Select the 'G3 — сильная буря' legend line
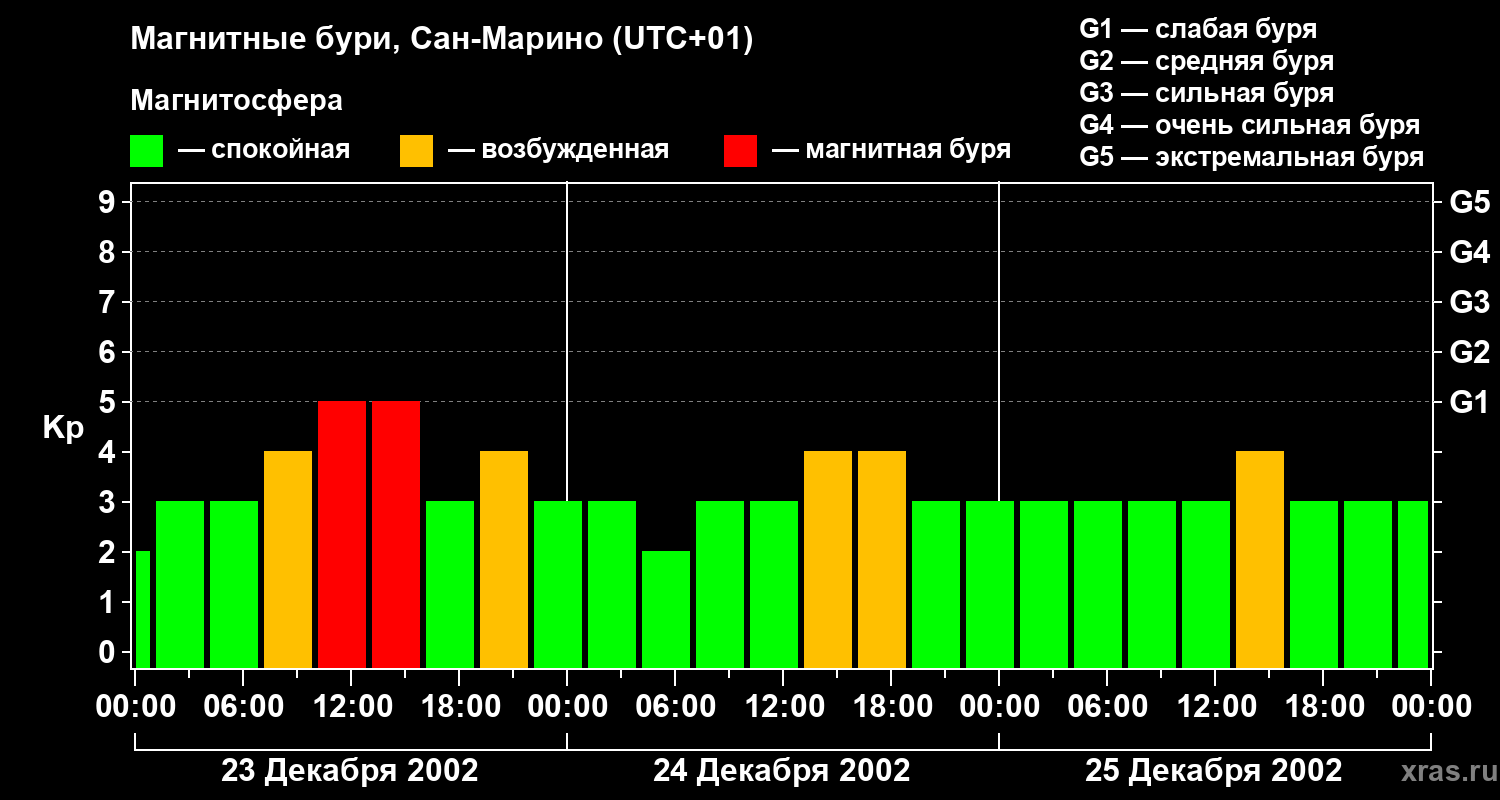1500x800 pixels. point(1207,93)
